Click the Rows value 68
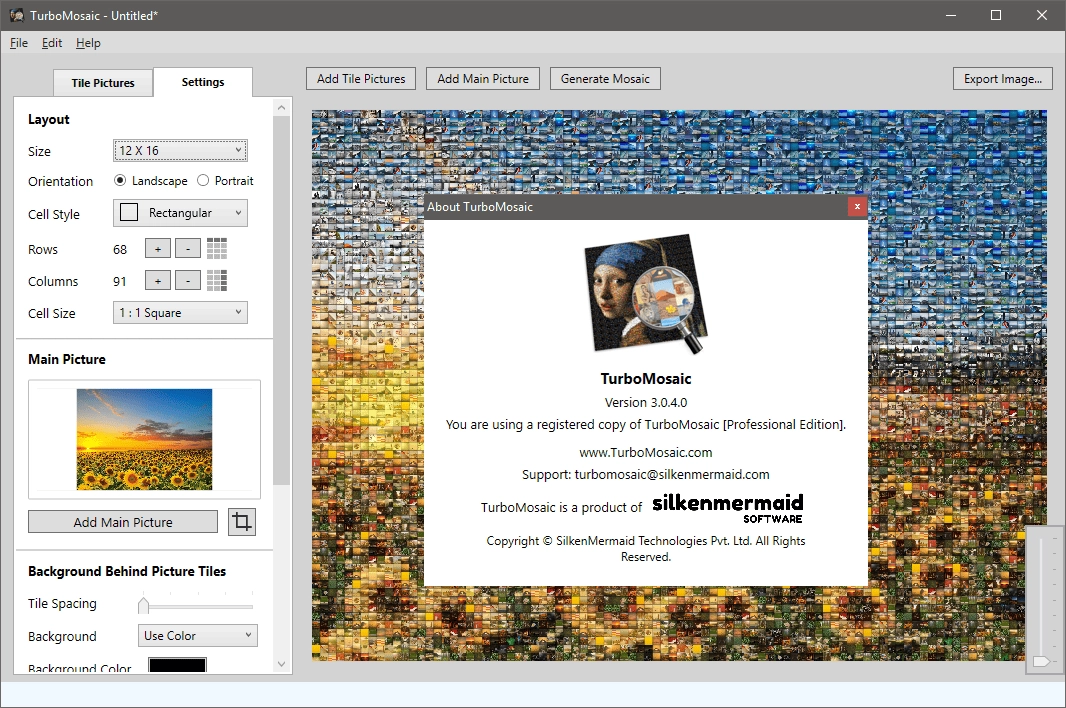This screenshot has width=1066, height=708. (x=120, y=250)
